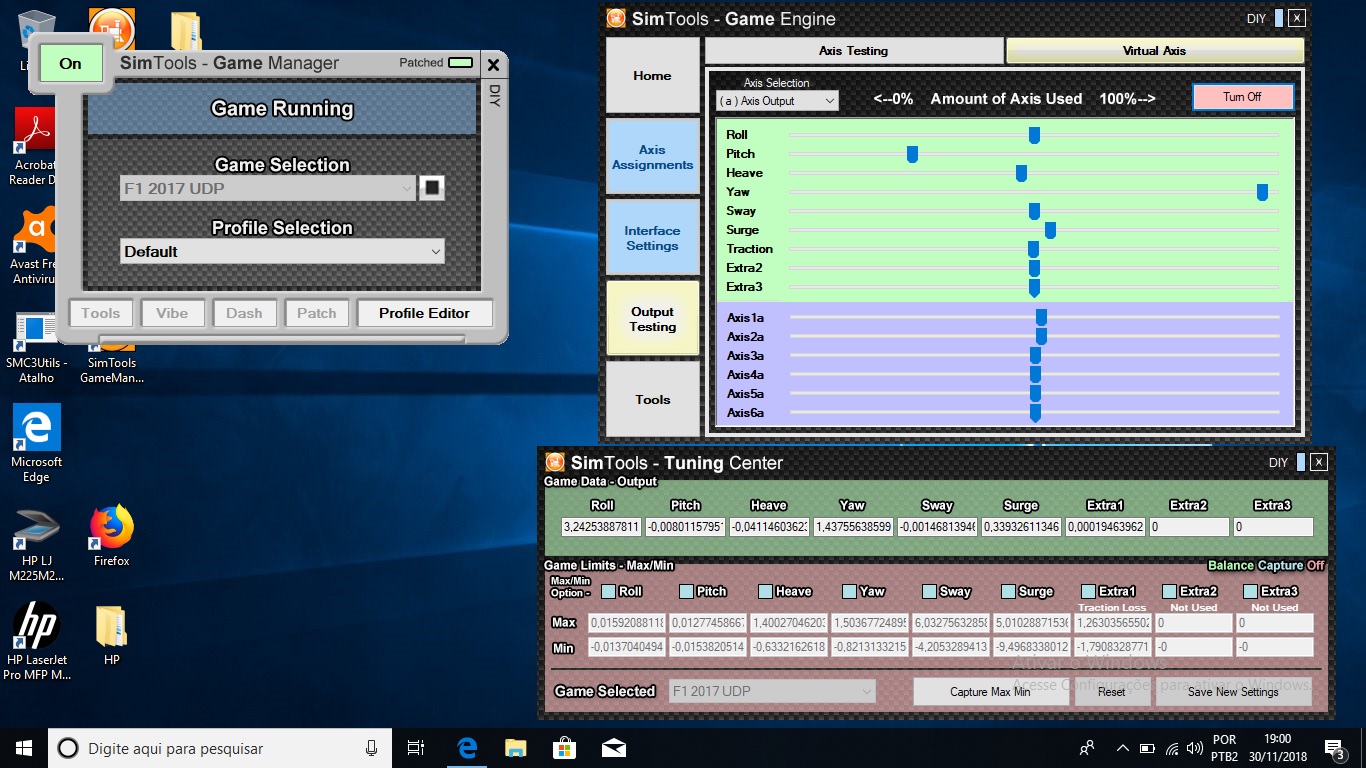Click the Reset button in Tuning Center
Image resolution: width=1366 pixels, height=768 pixels.
pos(1111,691)
